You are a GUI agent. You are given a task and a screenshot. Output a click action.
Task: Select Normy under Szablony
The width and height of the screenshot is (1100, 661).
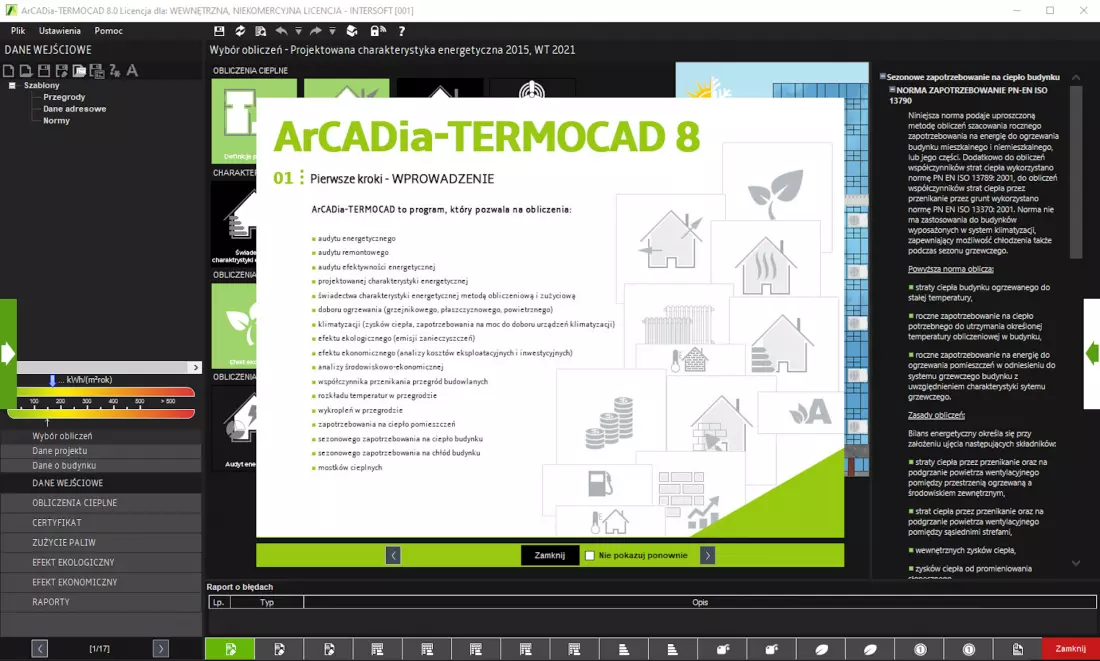tap(56, 121)
